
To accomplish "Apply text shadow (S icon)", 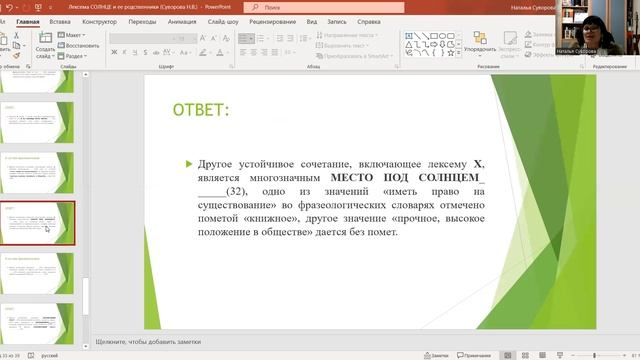I will [145, 52].
